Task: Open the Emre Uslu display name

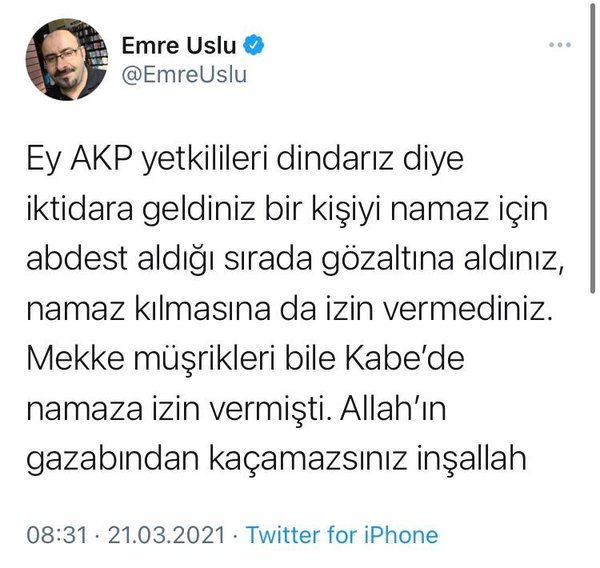Action: 179,45
